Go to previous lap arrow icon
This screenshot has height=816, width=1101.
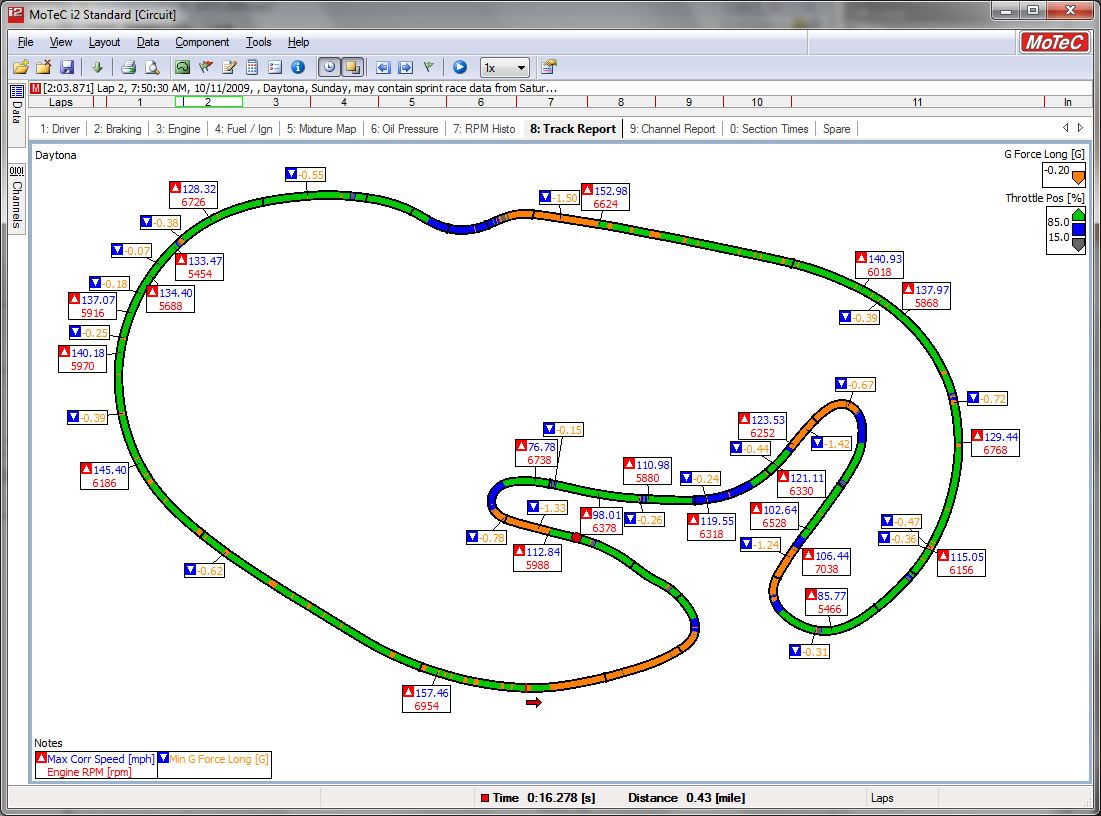tap(383, 67)
